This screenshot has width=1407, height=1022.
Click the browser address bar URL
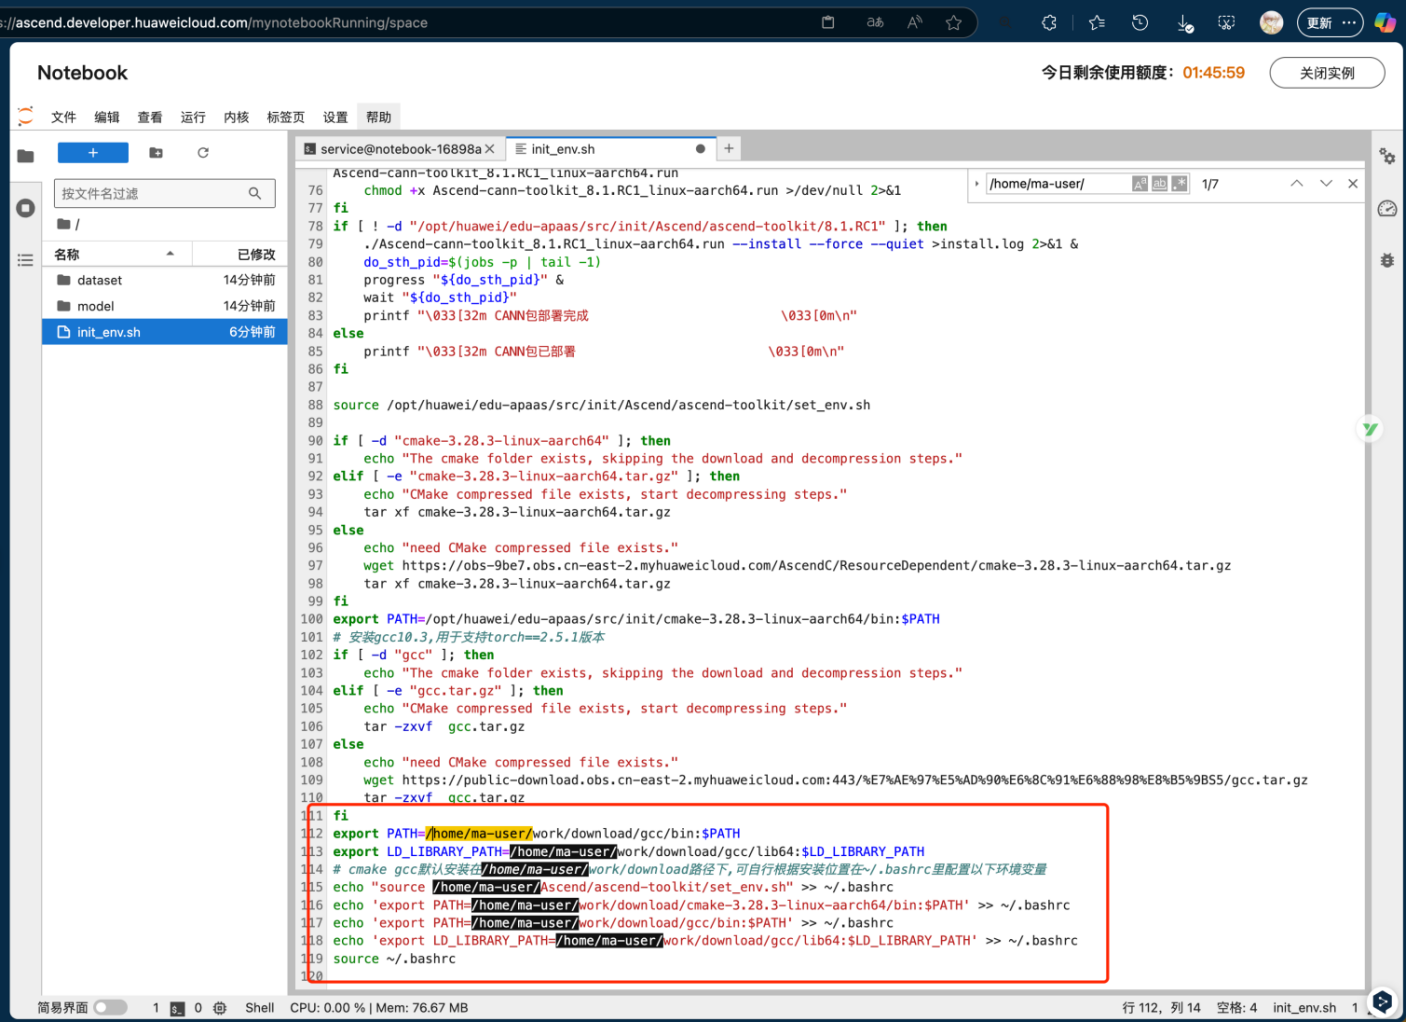pos(214,22)
